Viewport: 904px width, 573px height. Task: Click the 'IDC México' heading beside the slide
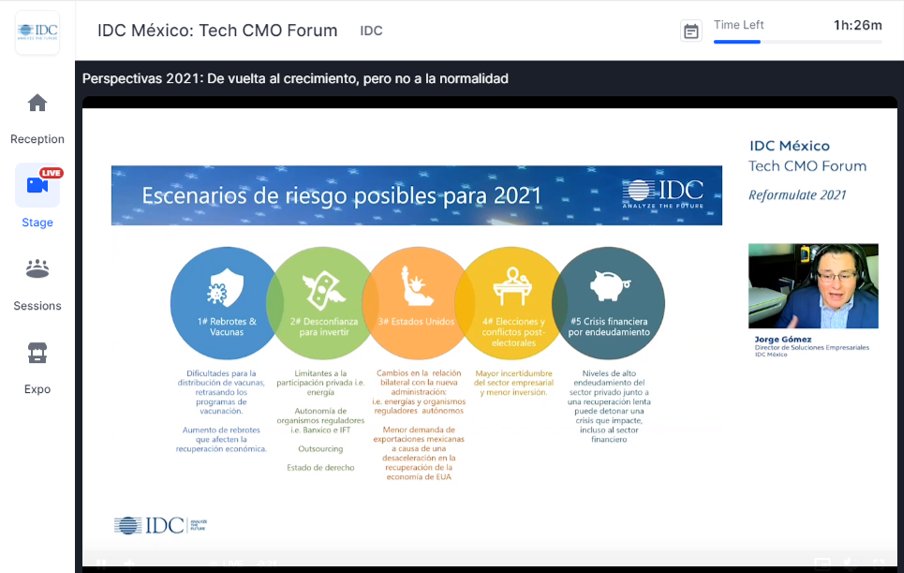[789, 146]
